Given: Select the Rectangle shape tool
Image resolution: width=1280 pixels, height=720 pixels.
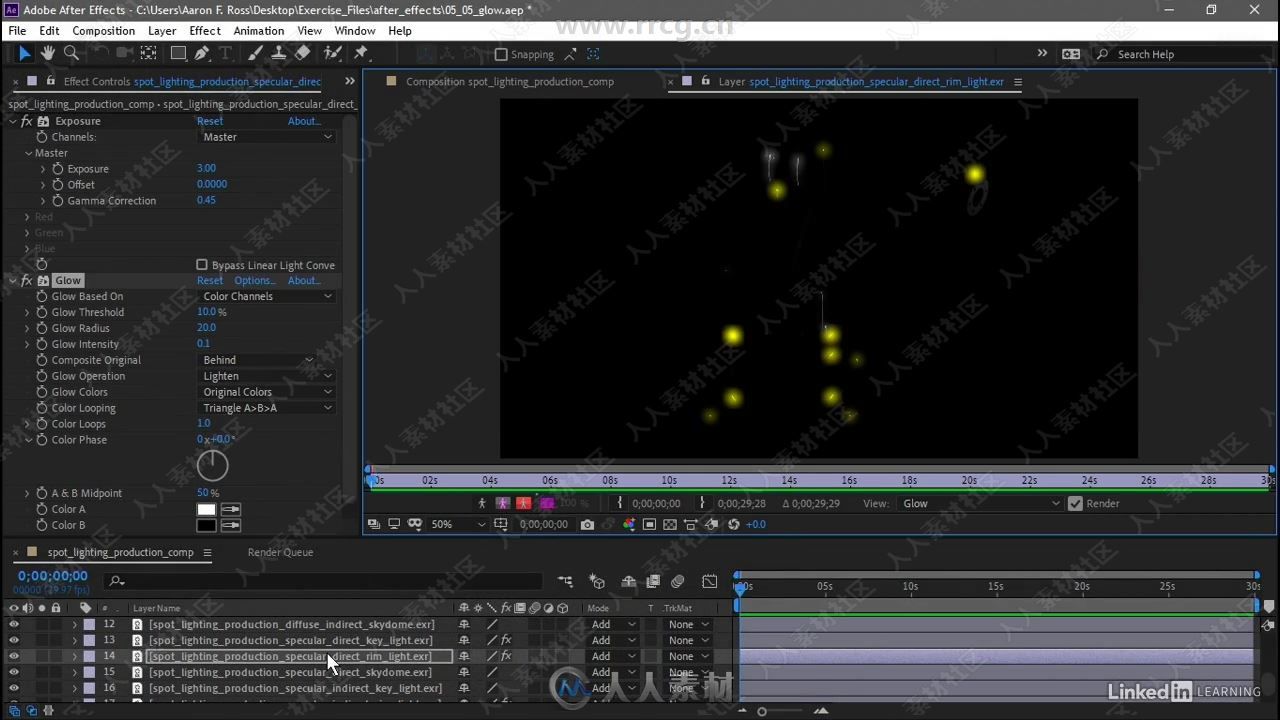Looking at the screenshot, I should (x=178, y=54).
